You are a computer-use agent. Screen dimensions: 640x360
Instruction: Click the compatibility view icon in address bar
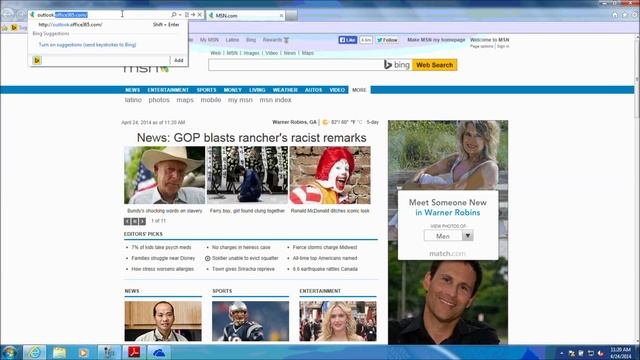click(x=187, y=15)
